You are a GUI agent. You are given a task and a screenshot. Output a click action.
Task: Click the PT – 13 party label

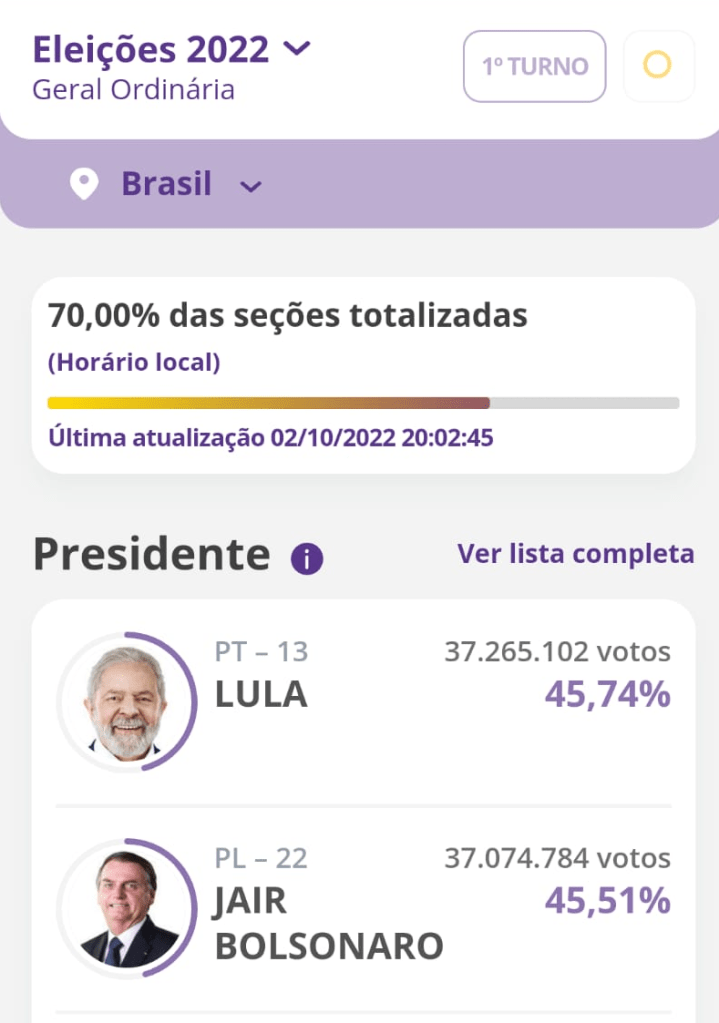tap(261, 652)
